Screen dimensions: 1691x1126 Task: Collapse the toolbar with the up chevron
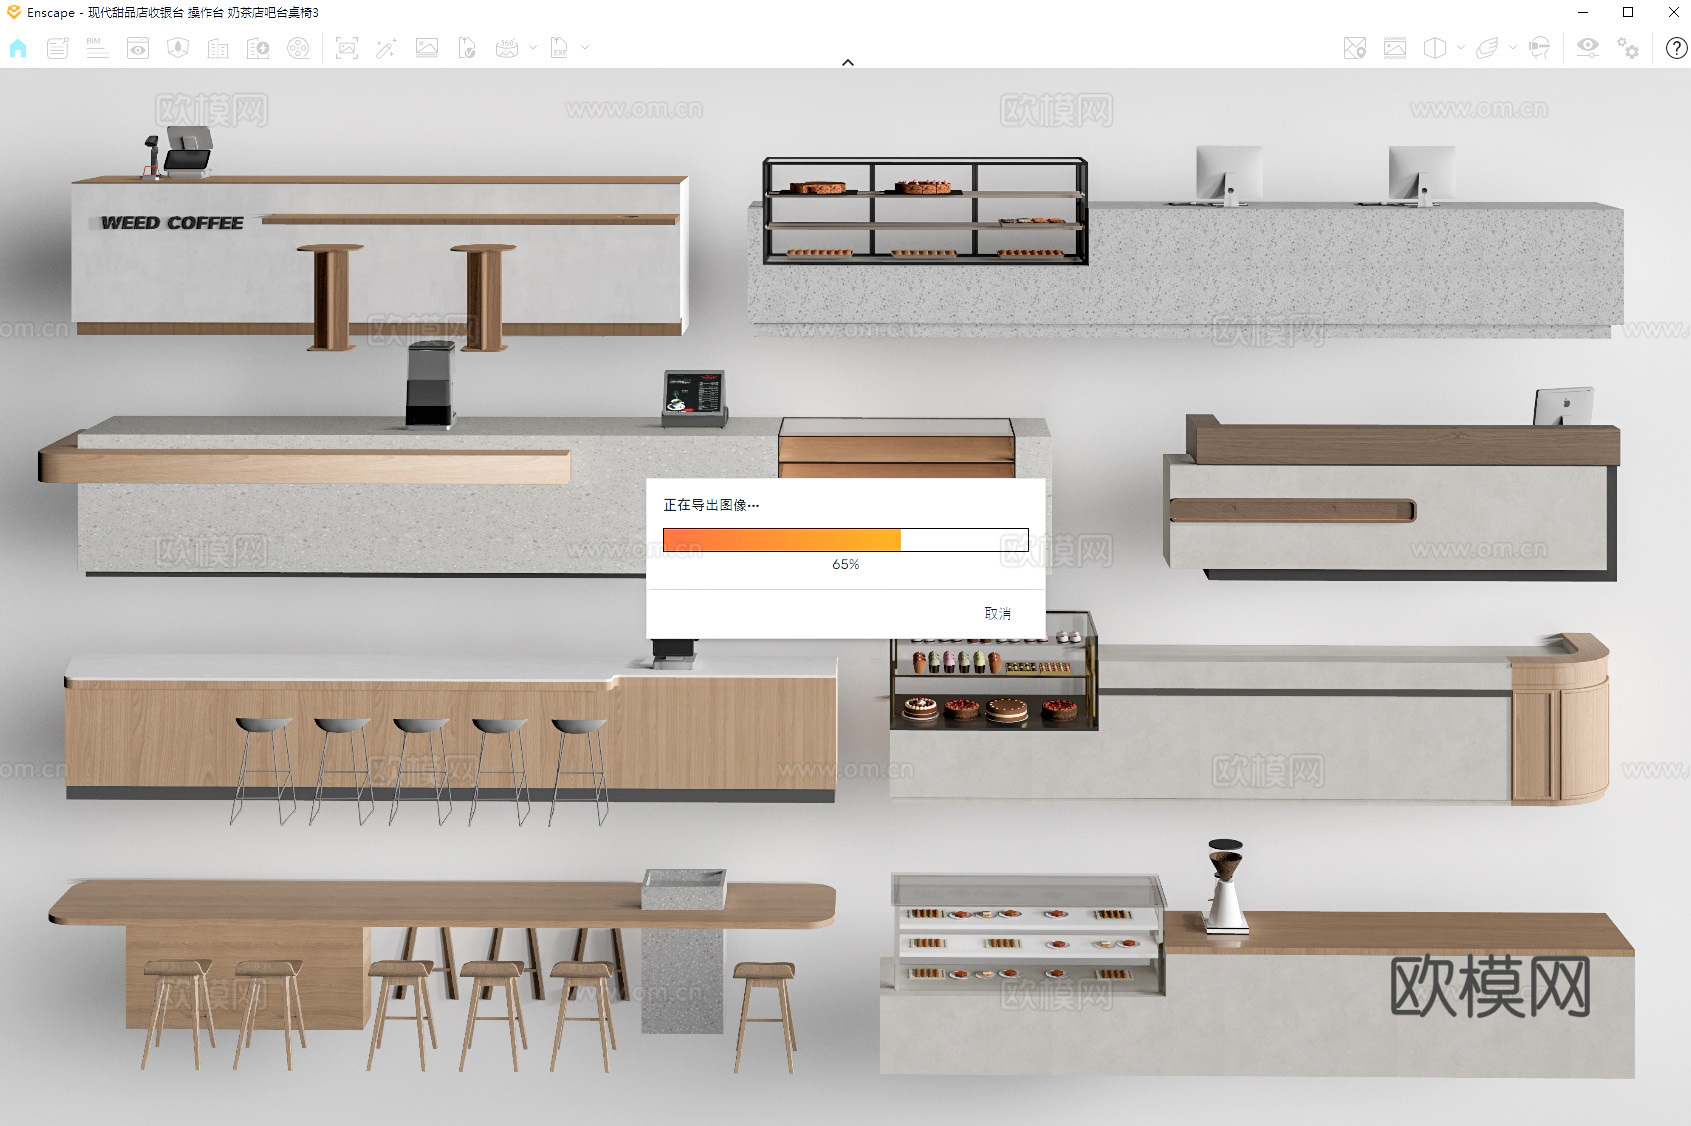[x=848, y=62]
